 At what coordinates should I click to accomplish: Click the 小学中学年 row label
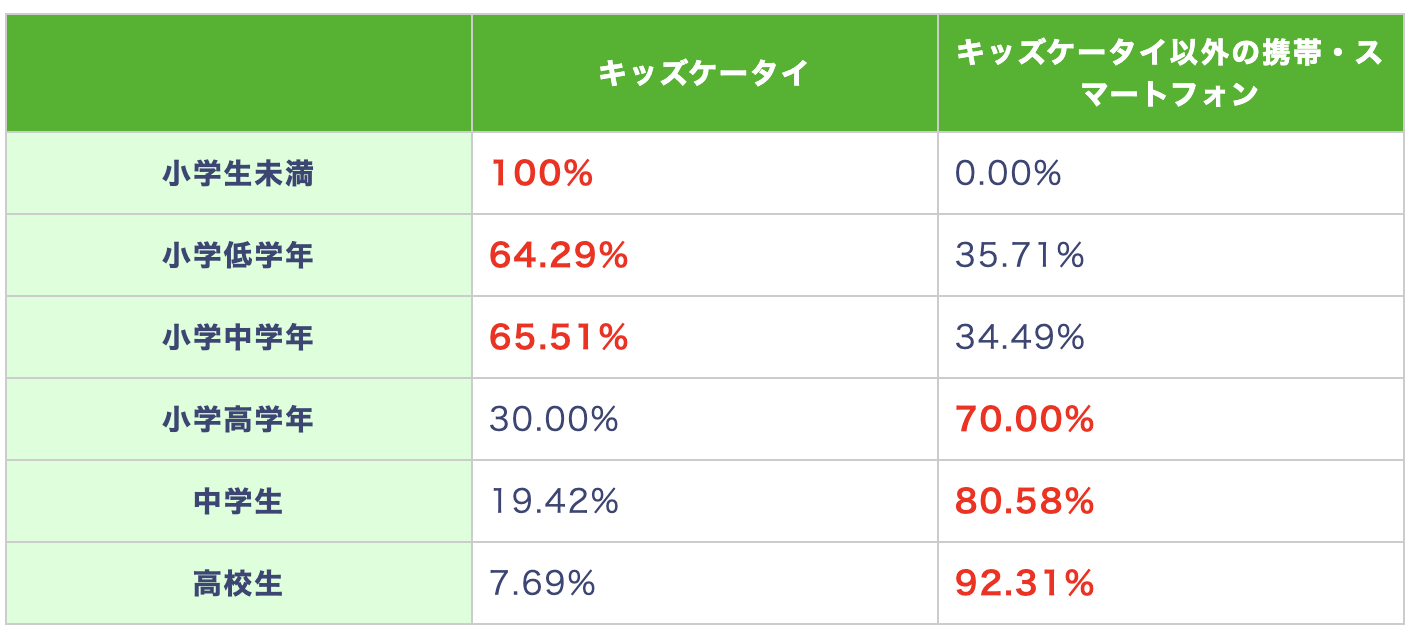click(238, 338)
